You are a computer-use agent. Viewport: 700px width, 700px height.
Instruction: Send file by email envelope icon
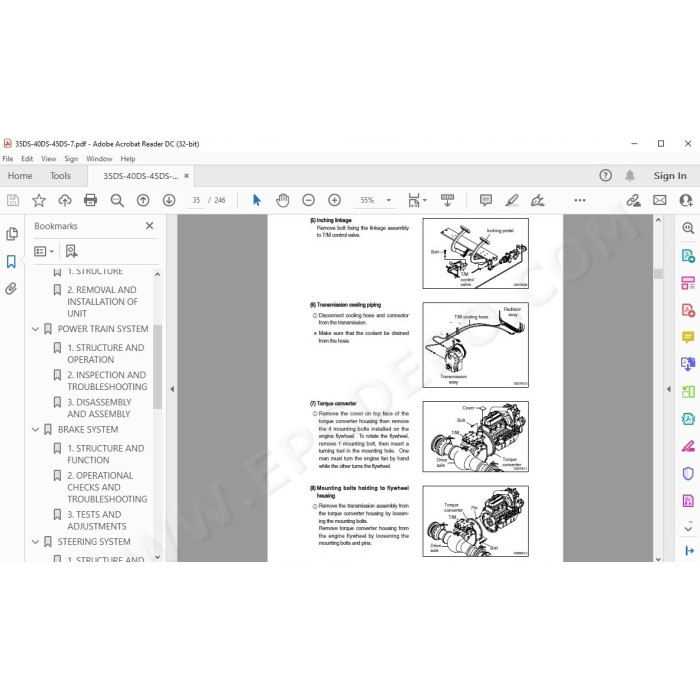(x=659, y=200)
